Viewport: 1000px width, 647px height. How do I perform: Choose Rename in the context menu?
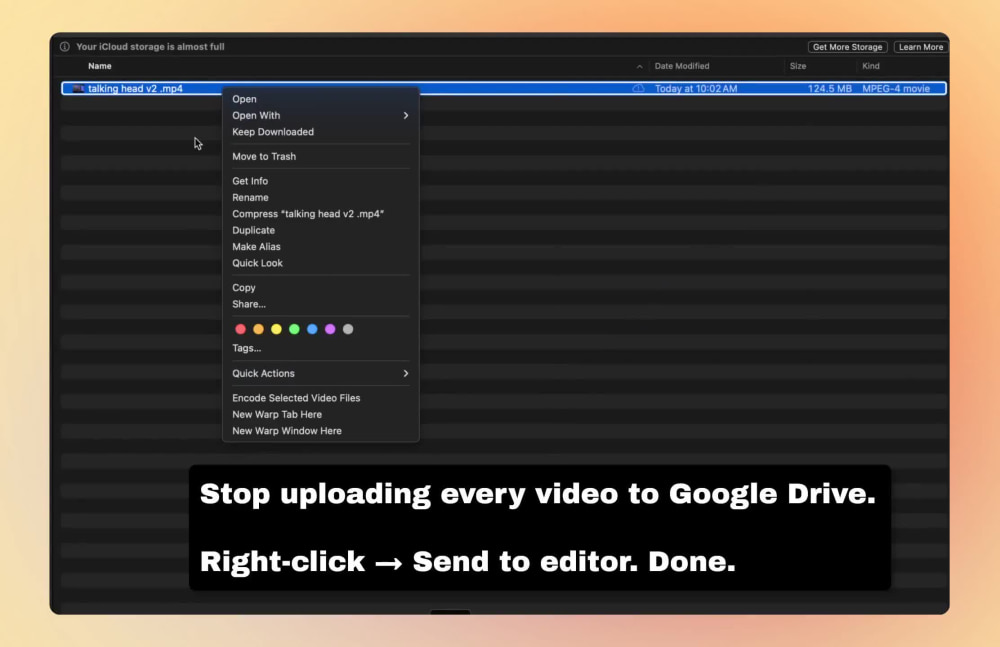coord(320,198)
